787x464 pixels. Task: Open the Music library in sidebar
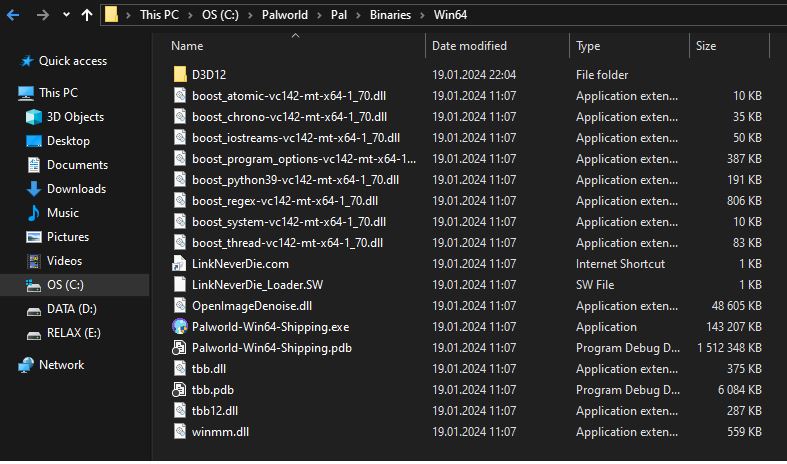tap(62, 213)
